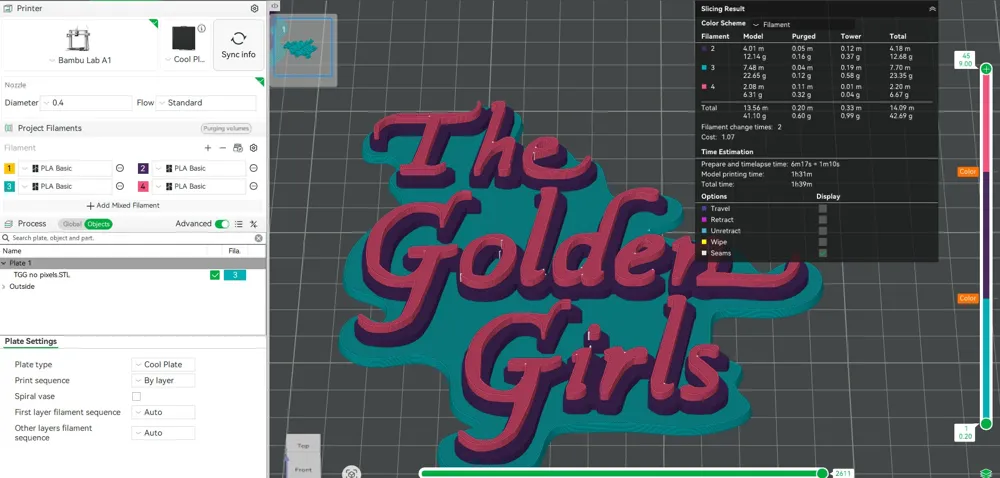Click the Process panel icon
1000x478 pixels.
pyautogui.click(x=8, y=224)
